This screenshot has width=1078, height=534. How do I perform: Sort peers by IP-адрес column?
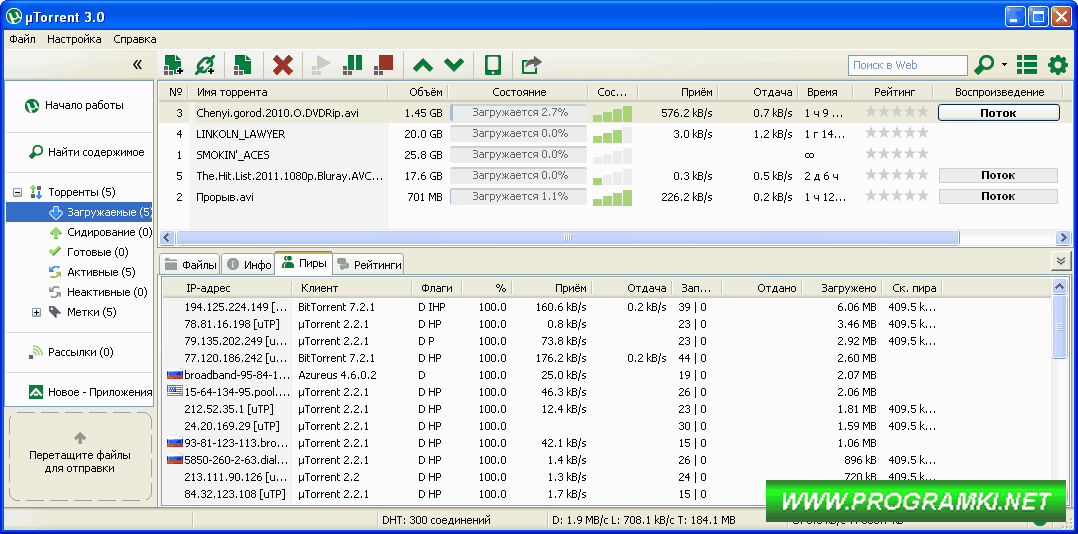tap(227, 288)
